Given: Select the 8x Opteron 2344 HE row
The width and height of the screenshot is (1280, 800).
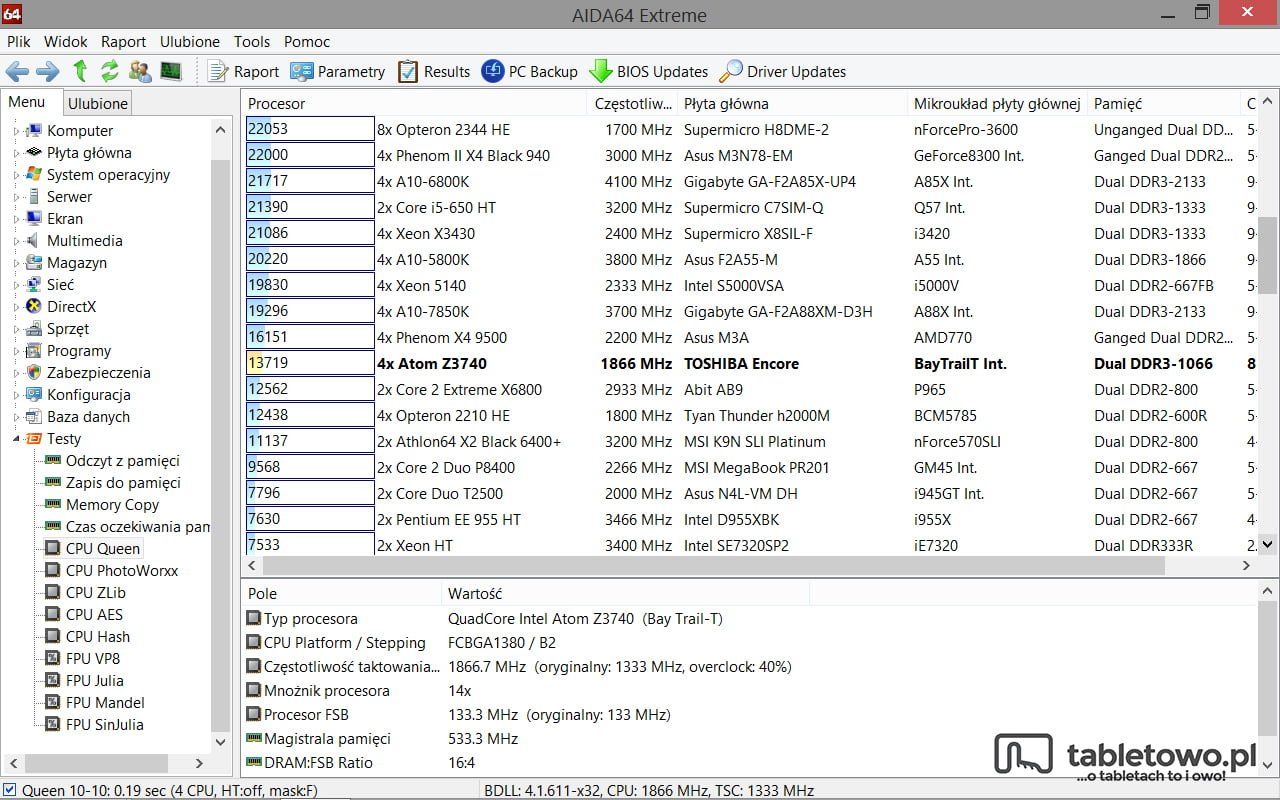Looking at the screenshot, I should point(750,130).
